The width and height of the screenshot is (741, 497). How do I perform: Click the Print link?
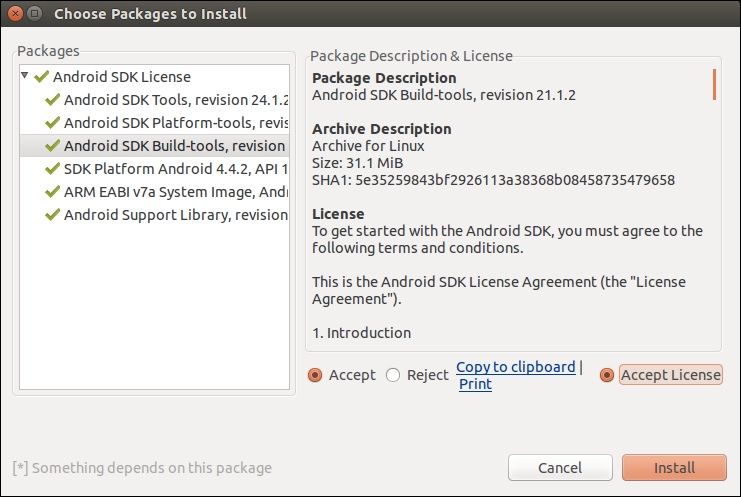tap(475, 384)
